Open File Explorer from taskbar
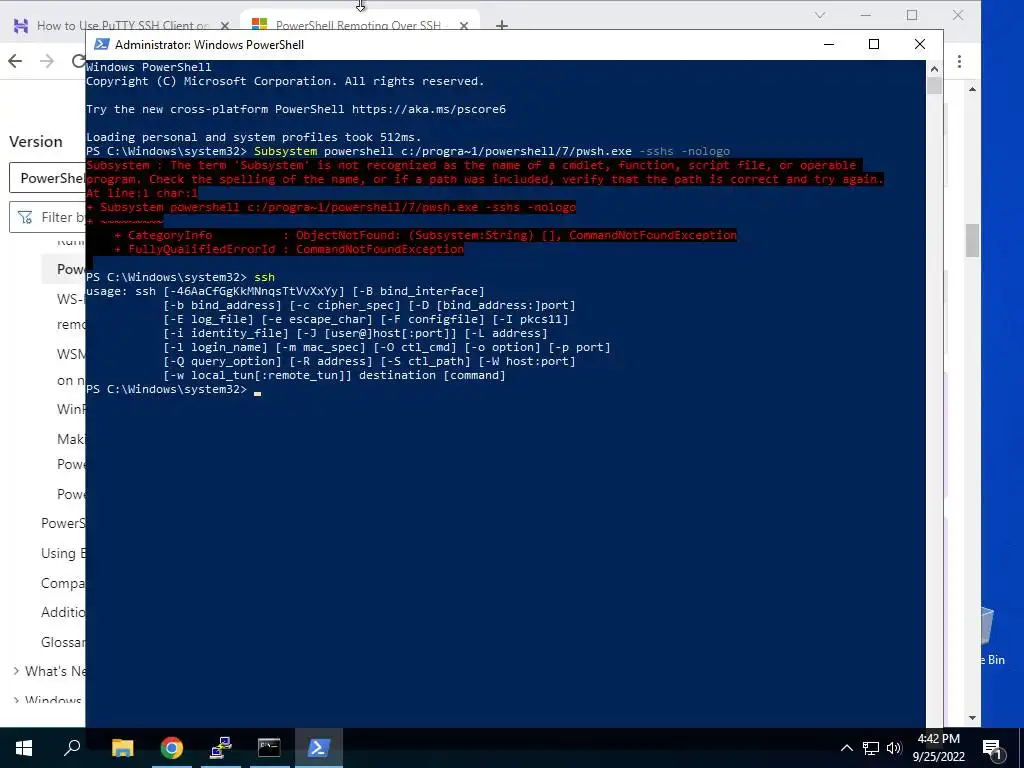 point(122,748)
